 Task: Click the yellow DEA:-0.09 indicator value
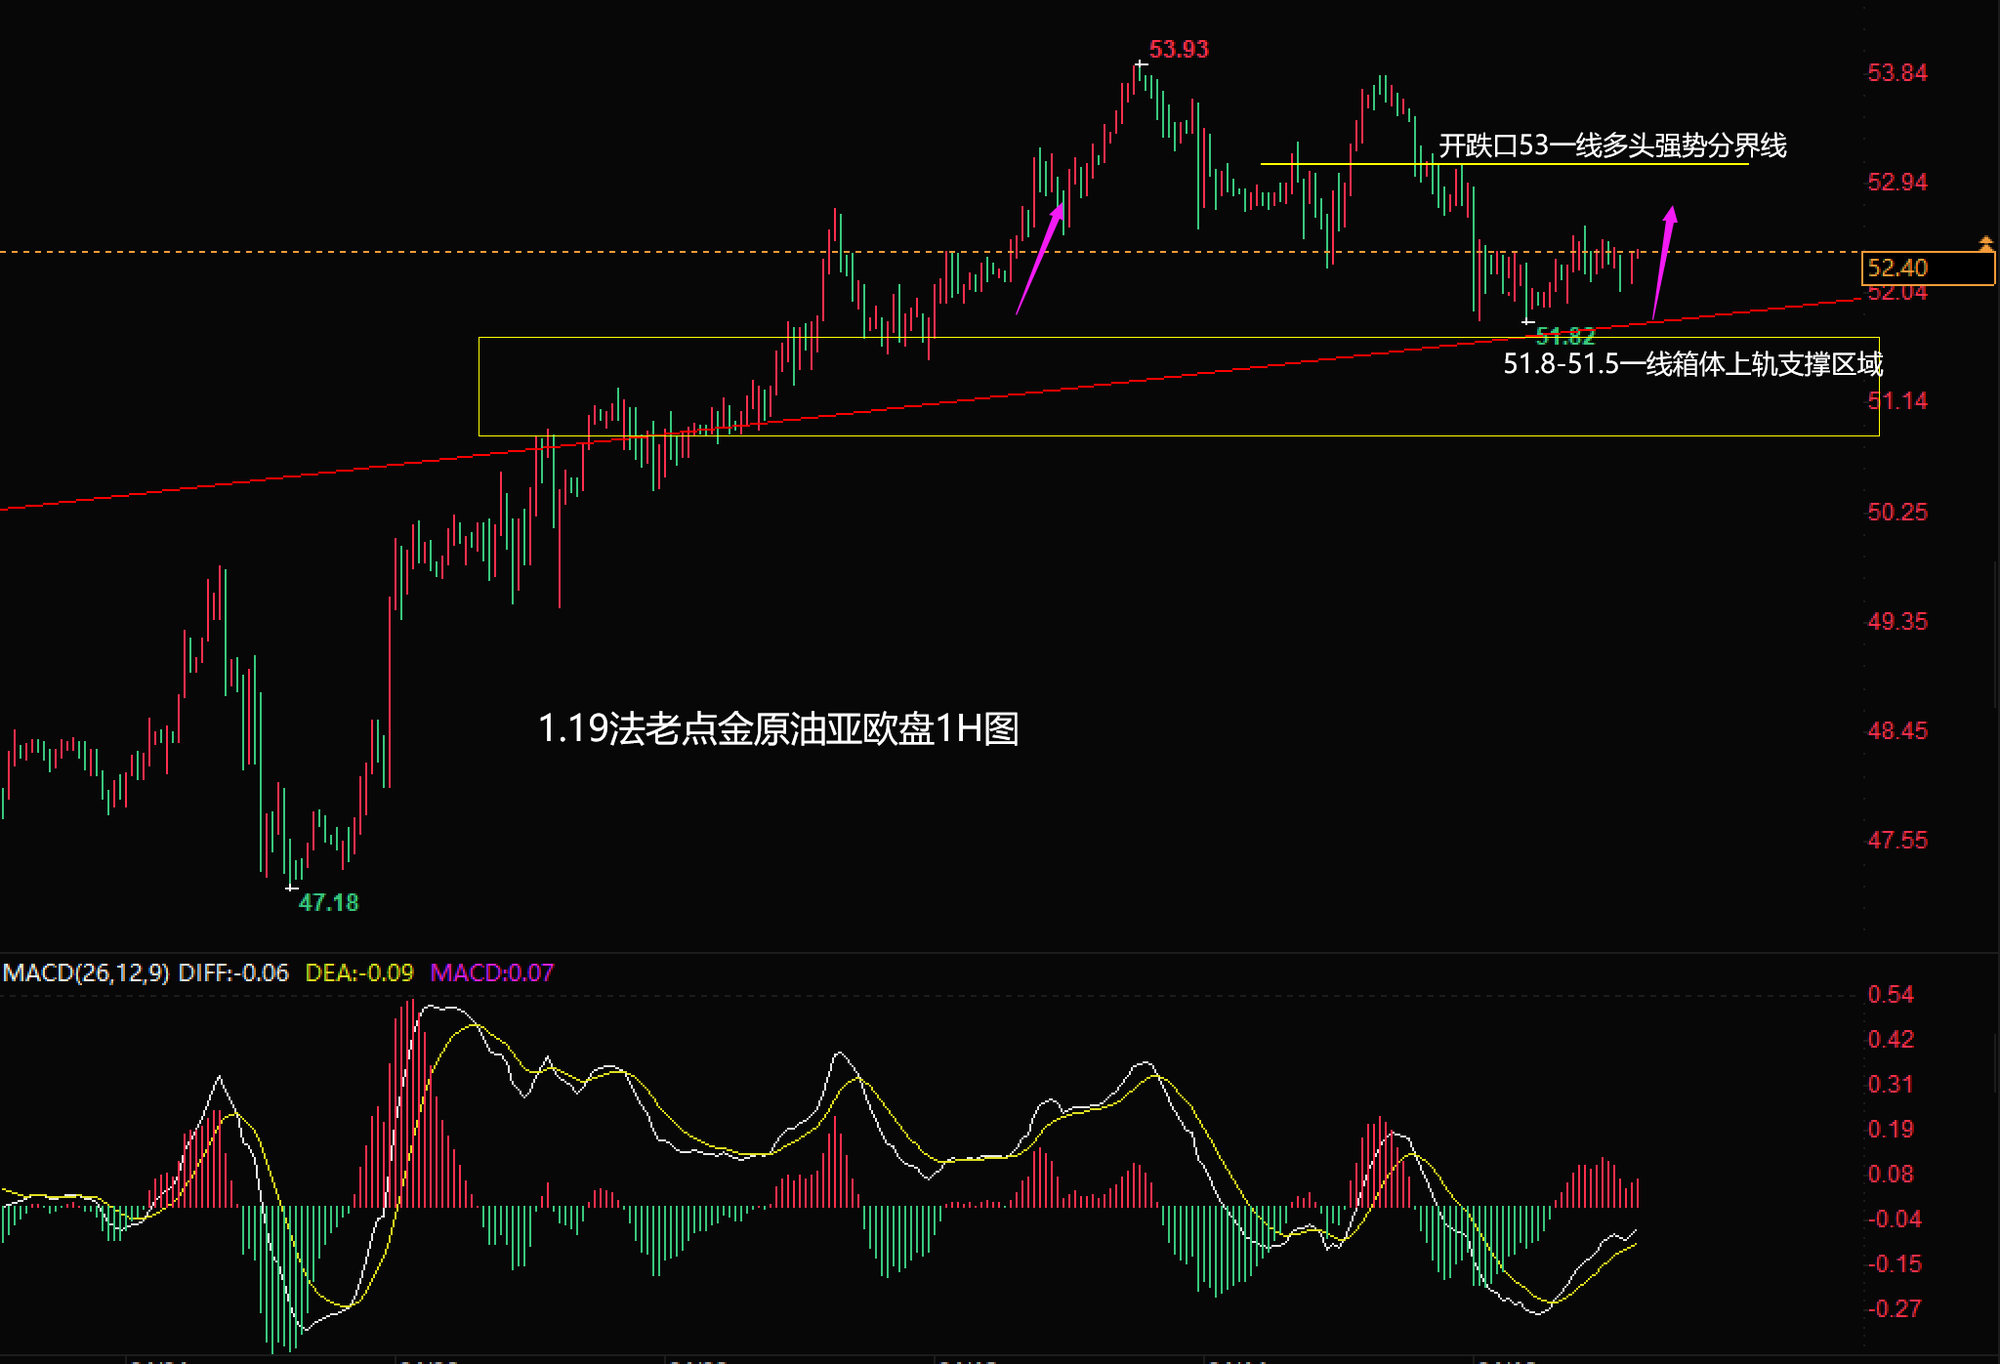[359, 973]
